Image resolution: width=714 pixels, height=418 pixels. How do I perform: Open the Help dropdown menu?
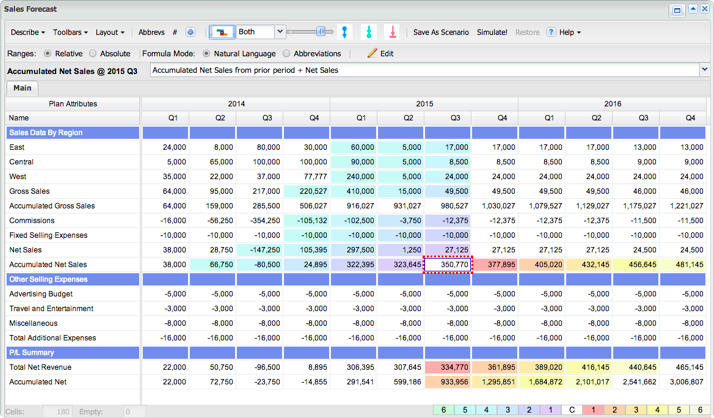(570, 32)
